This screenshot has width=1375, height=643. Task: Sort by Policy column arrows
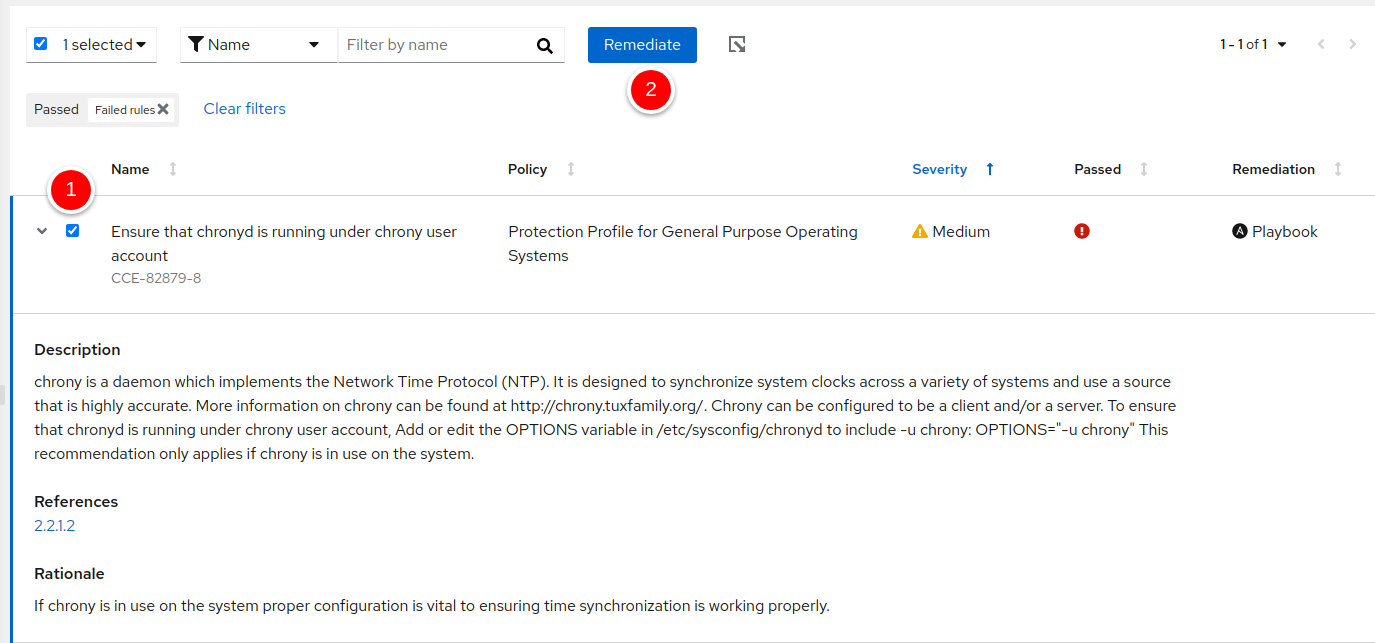pyautogui.click(x=571, y=169)
